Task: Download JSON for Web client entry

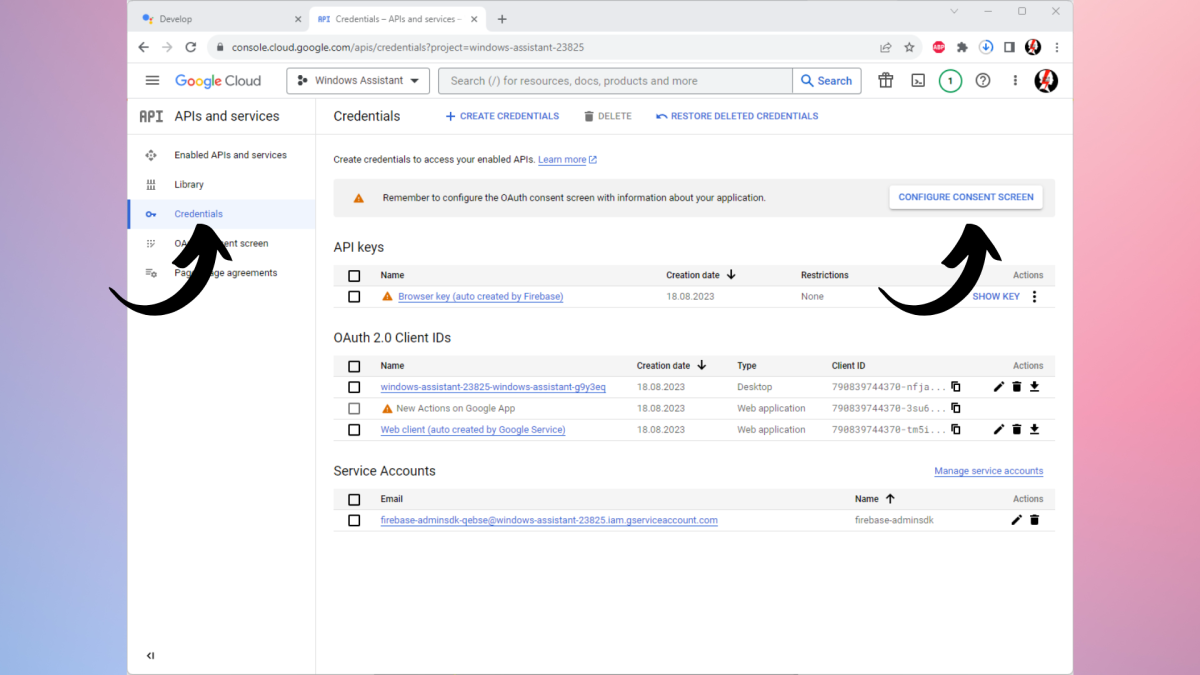Action: tap(1034, 429)
